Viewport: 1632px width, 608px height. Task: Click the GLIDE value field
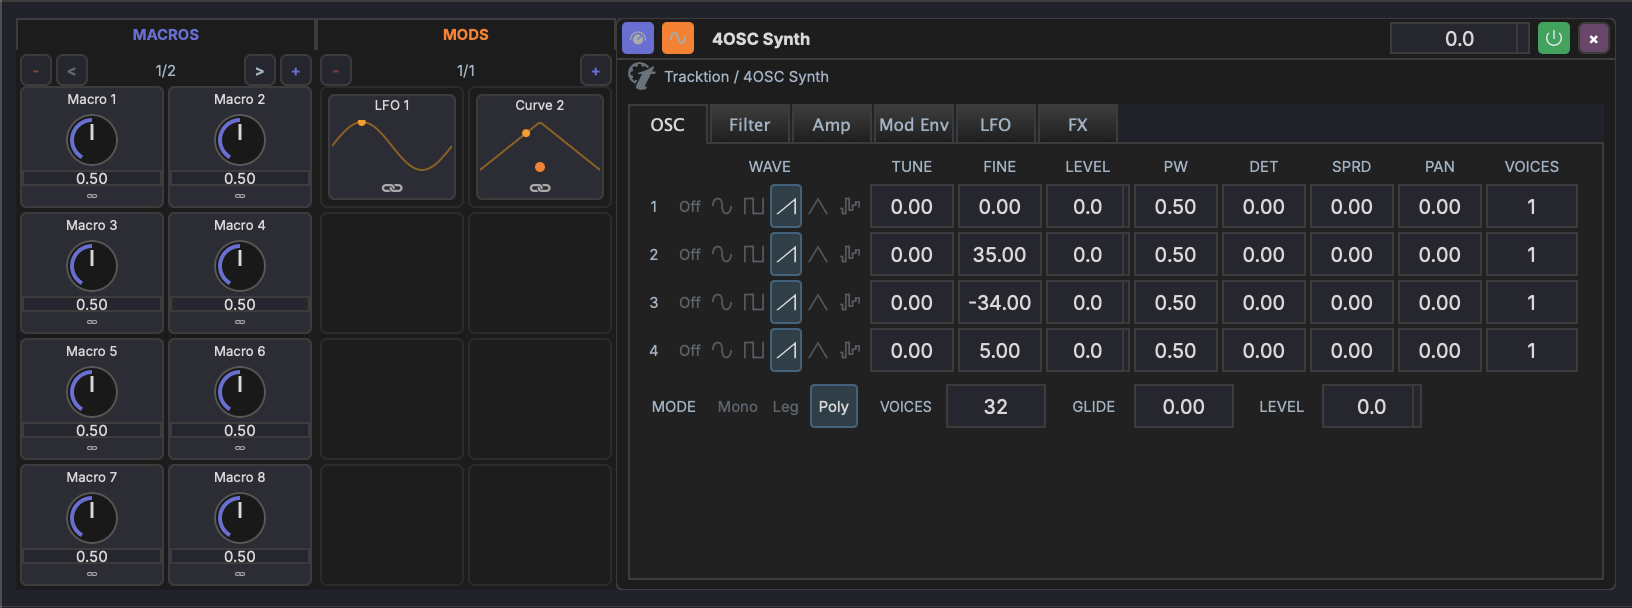point(1184,407)
